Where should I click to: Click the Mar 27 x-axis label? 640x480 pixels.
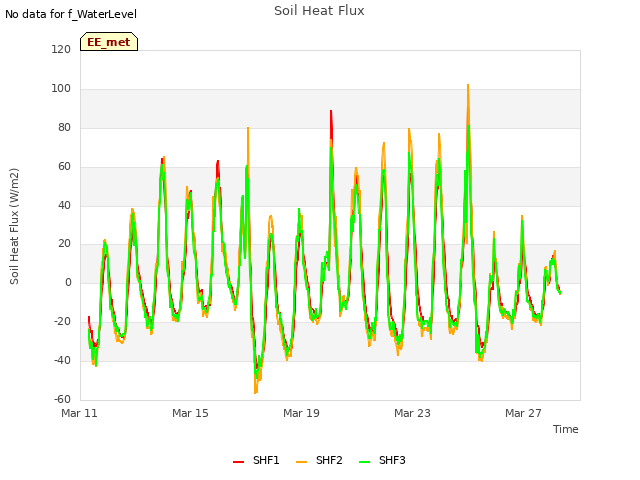tap(523, 413)
